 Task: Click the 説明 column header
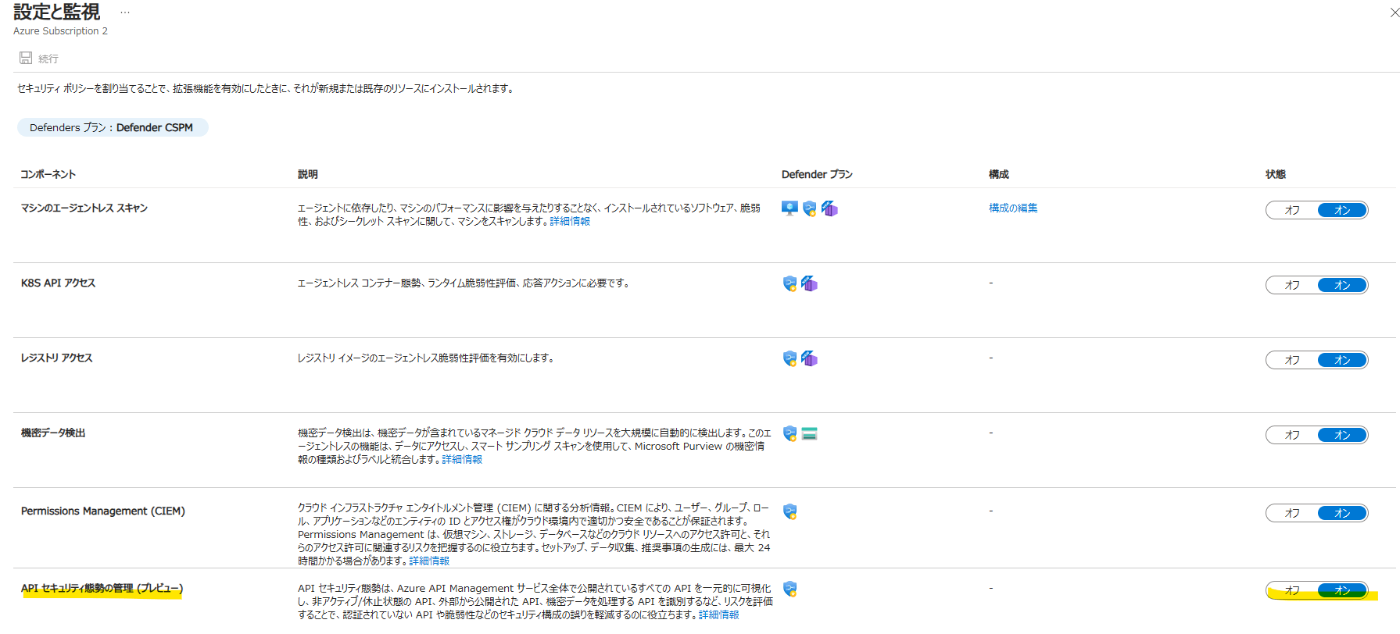tap(308, 174)
